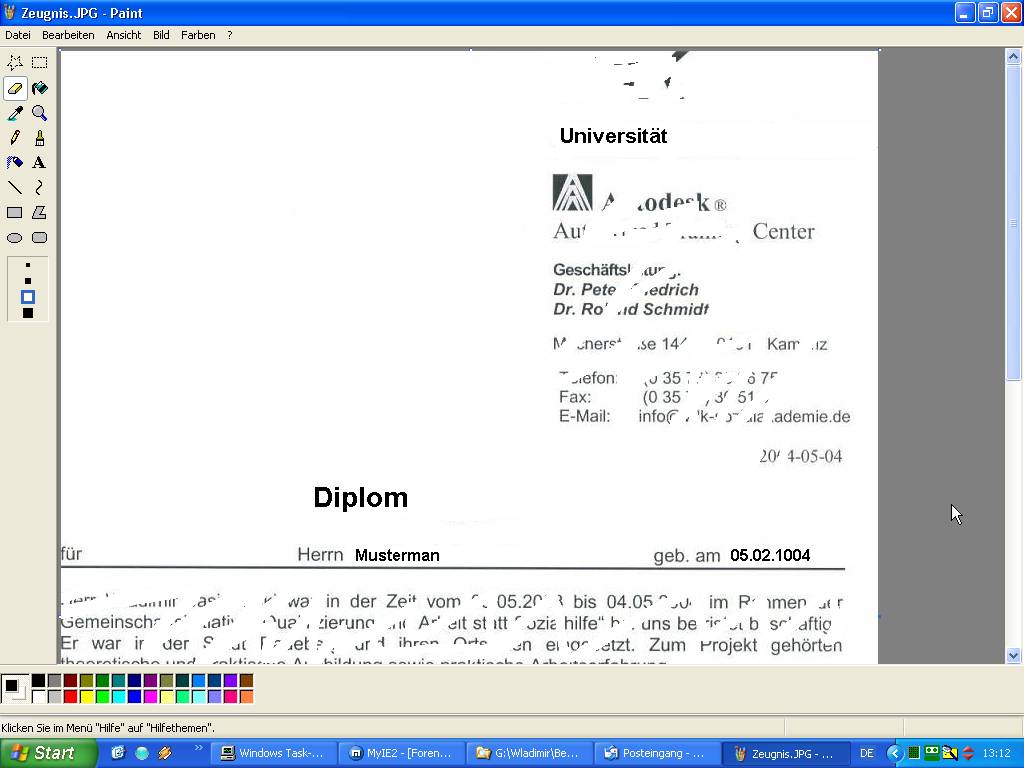Pick the black swatch in the palette
The width and height of the screenshot is (1024, 768).
coord(39,681)
